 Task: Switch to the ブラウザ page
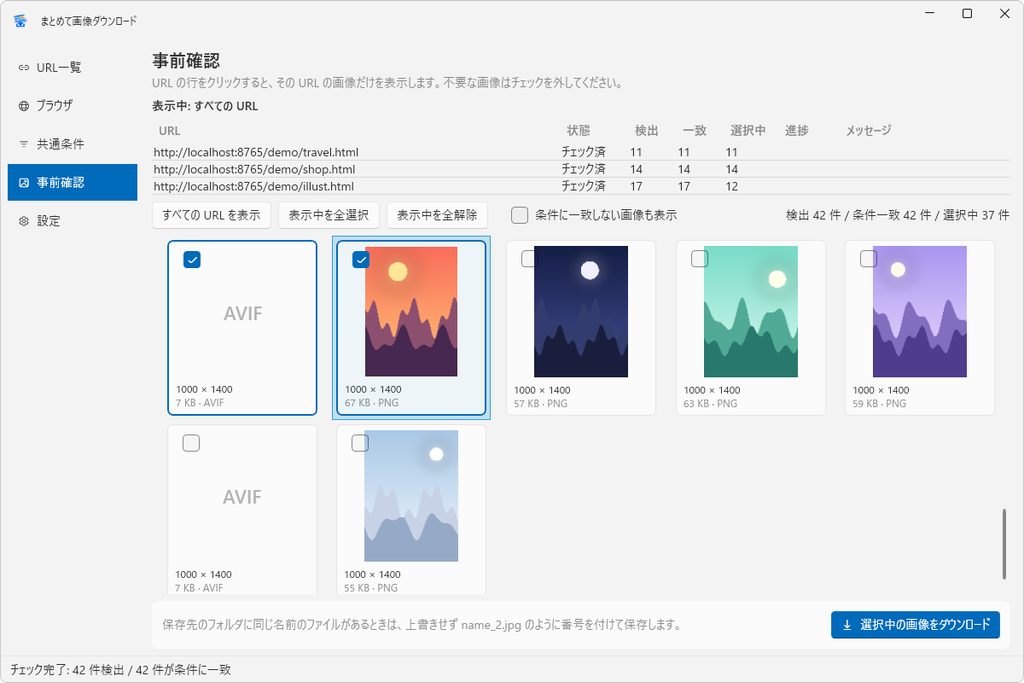72,106
